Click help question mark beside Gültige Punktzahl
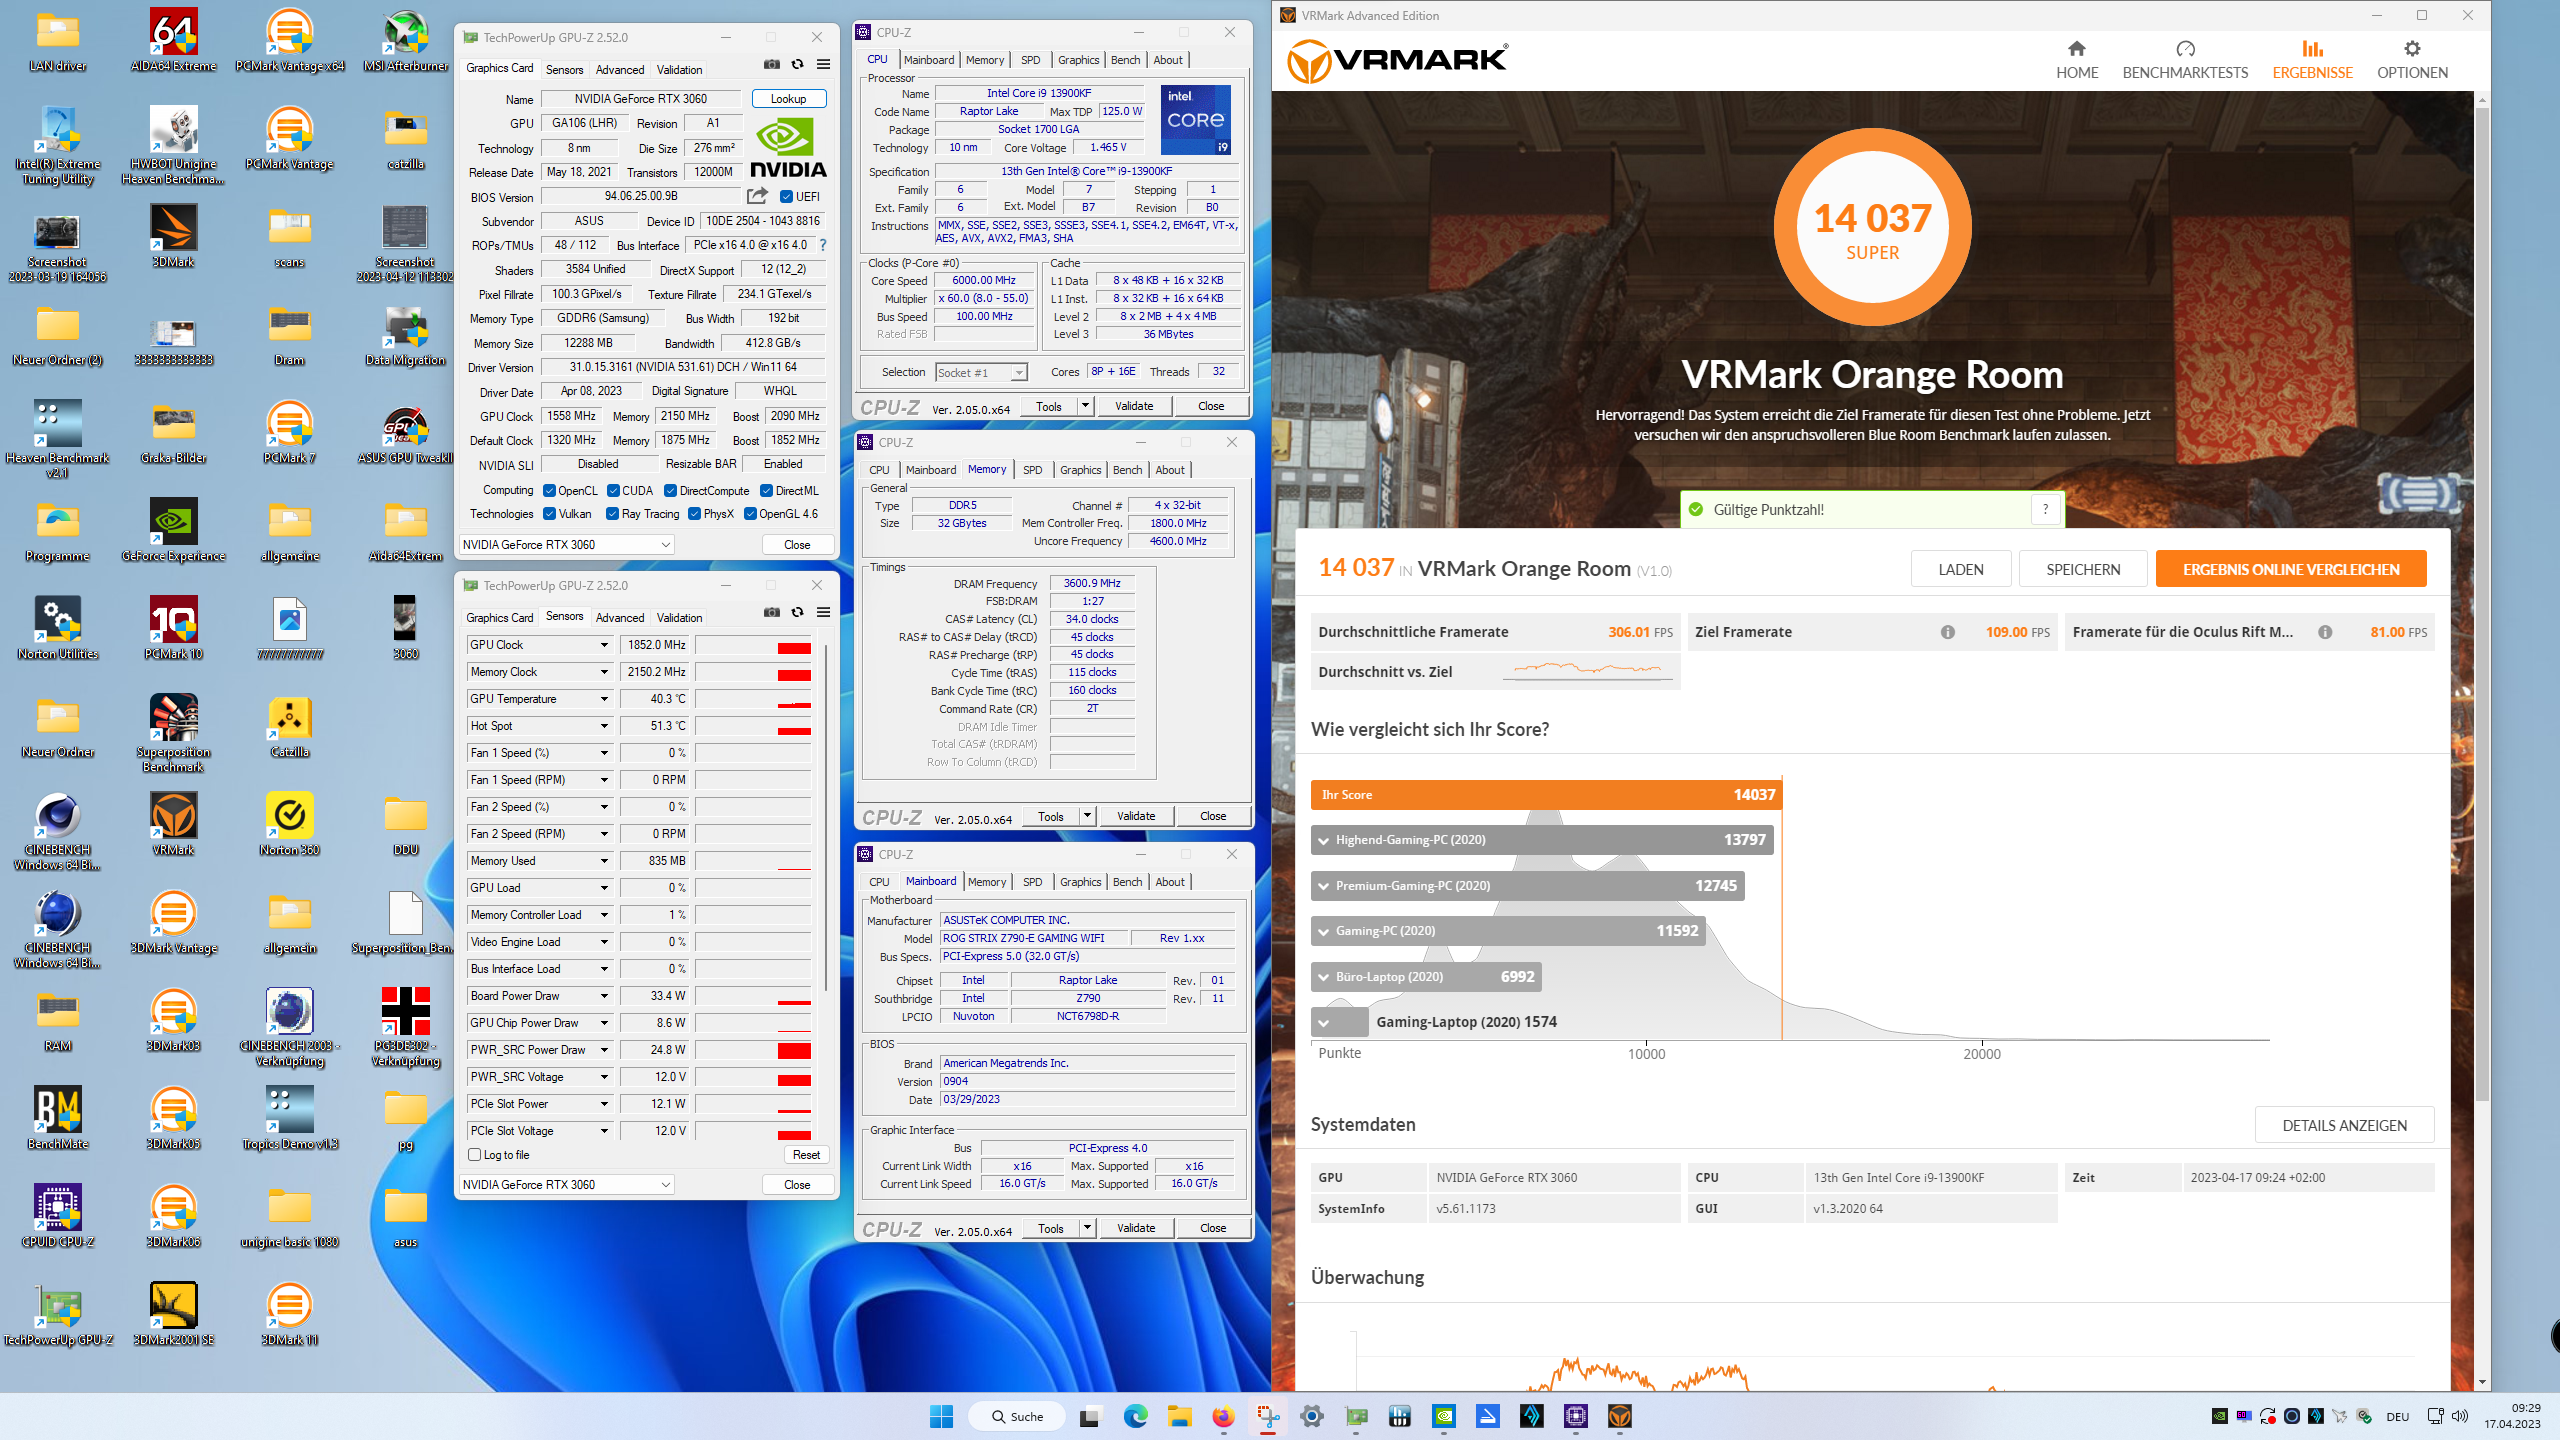This screenshot has height=1440, width=2560. [x=2046, y=510]
